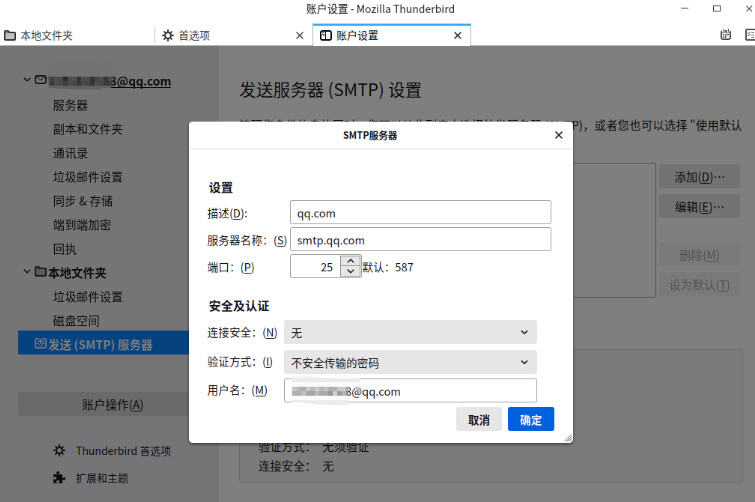This screenshot has height=502, width=755.
Task: Click the 编辑 edit server button
Action: 699,207
